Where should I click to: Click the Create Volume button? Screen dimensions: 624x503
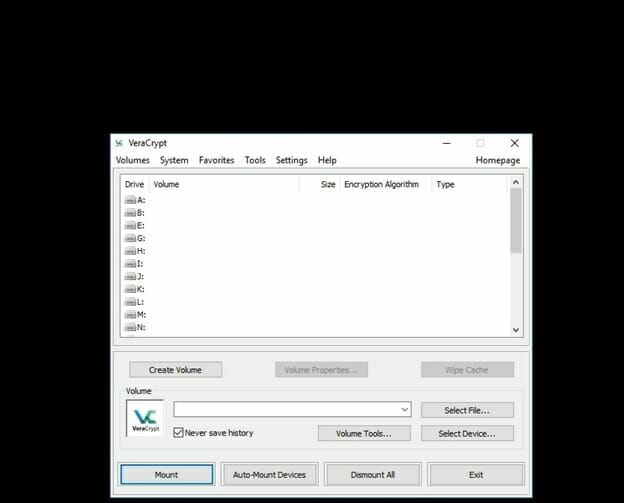176,370
